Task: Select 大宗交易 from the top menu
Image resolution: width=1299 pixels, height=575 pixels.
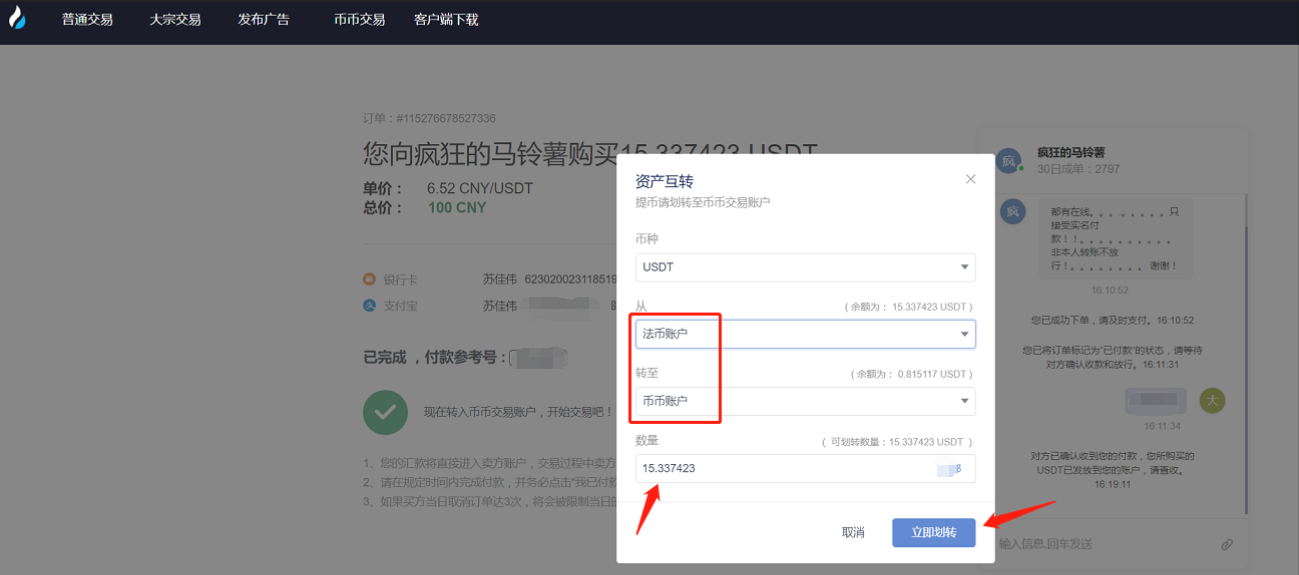Action: coord(175,20)
